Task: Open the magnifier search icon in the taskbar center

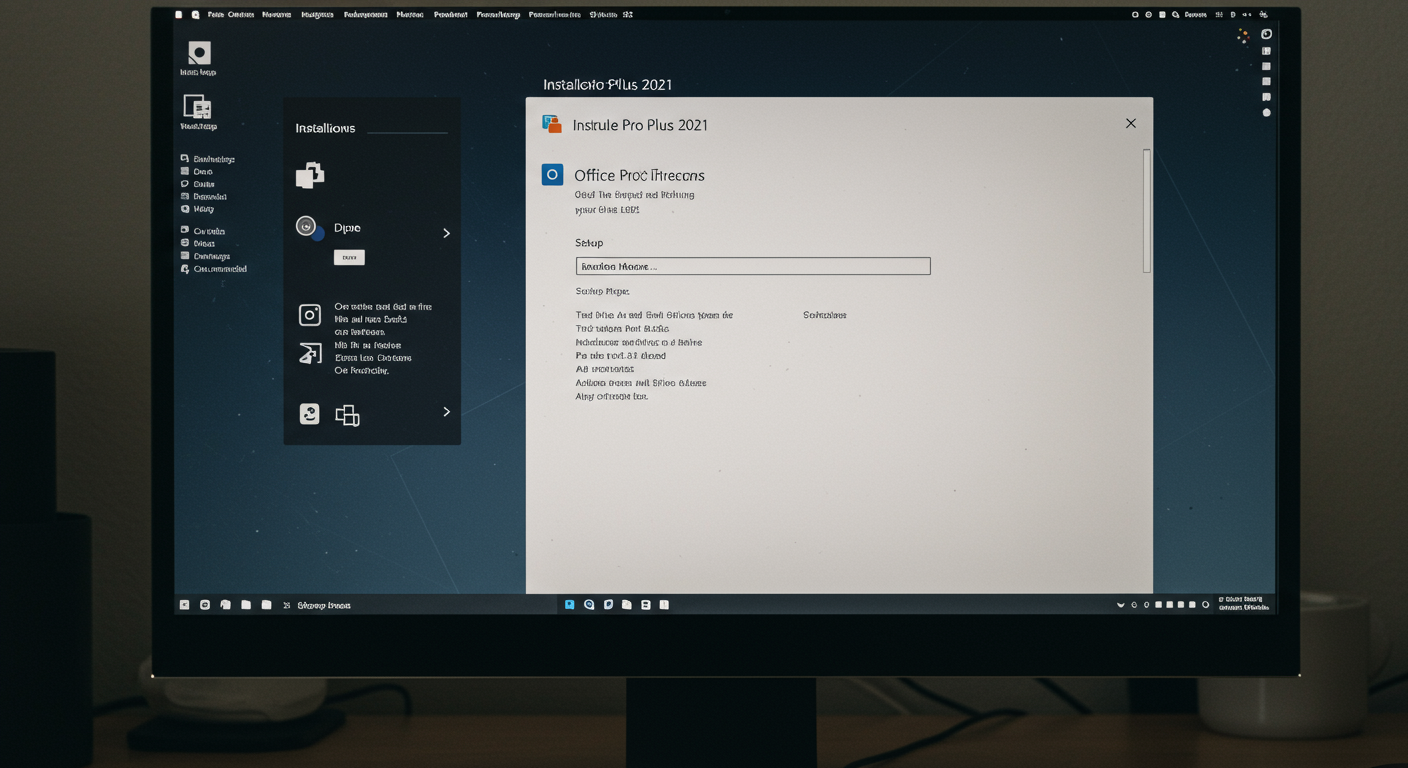Action: click(589, 605)
